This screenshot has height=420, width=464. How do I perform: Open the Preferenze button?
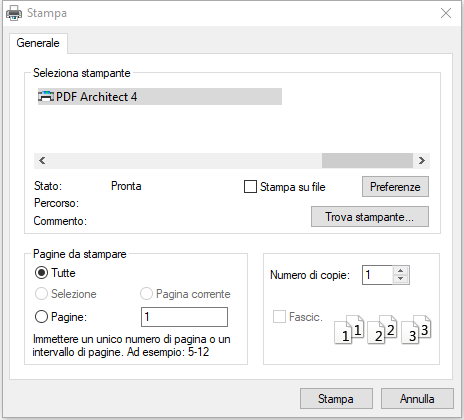(x=395, y=187)
